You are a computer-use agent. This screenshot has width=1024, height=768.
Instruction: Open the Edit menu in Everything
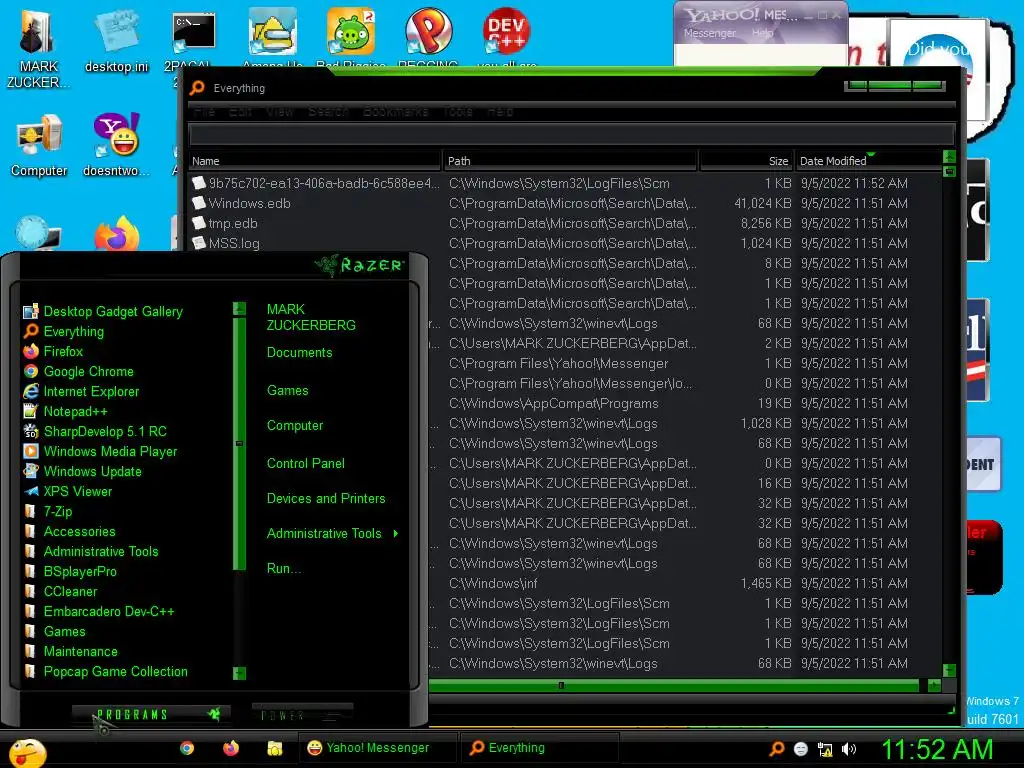(240, 112)
